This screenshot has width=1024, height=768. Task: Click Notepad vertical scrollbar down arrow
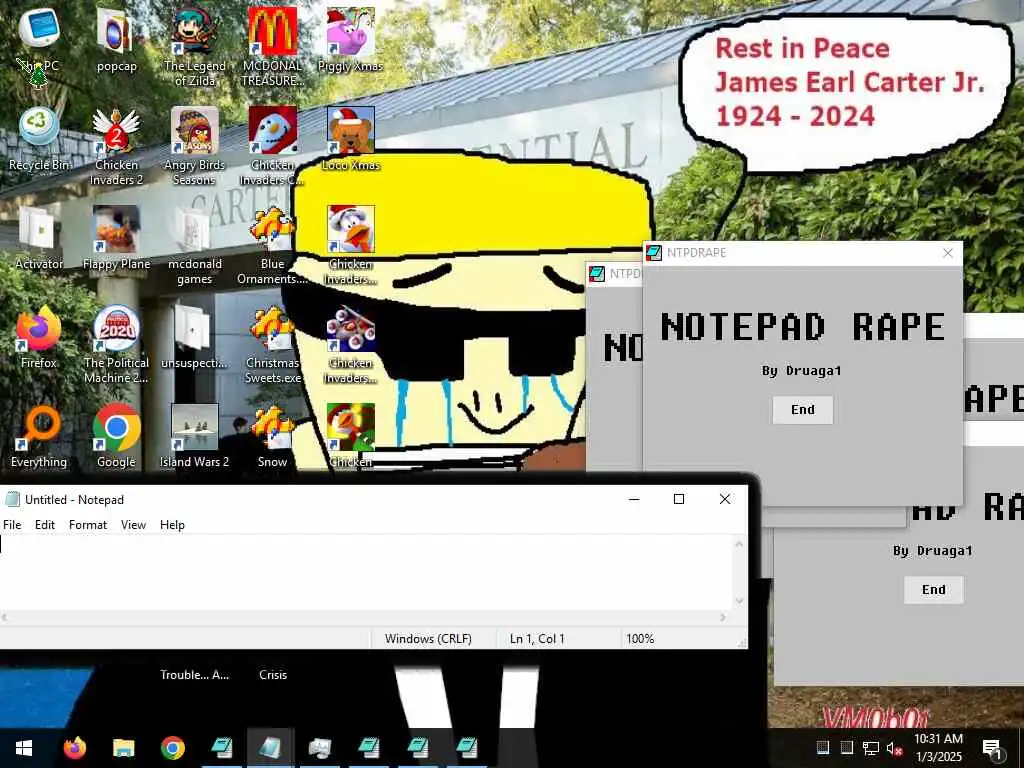click(x=740, y=601)
